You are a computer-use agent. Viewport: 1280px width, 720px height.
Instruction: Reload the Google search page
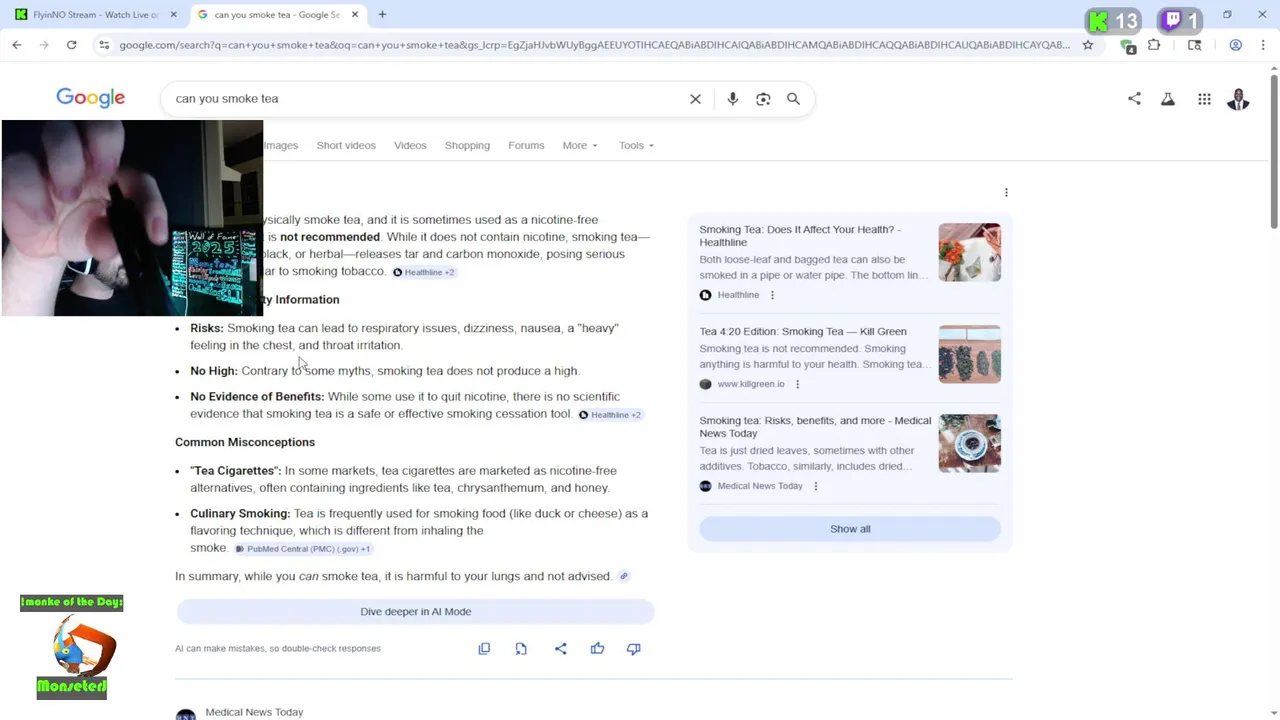[x=71, y=45]
